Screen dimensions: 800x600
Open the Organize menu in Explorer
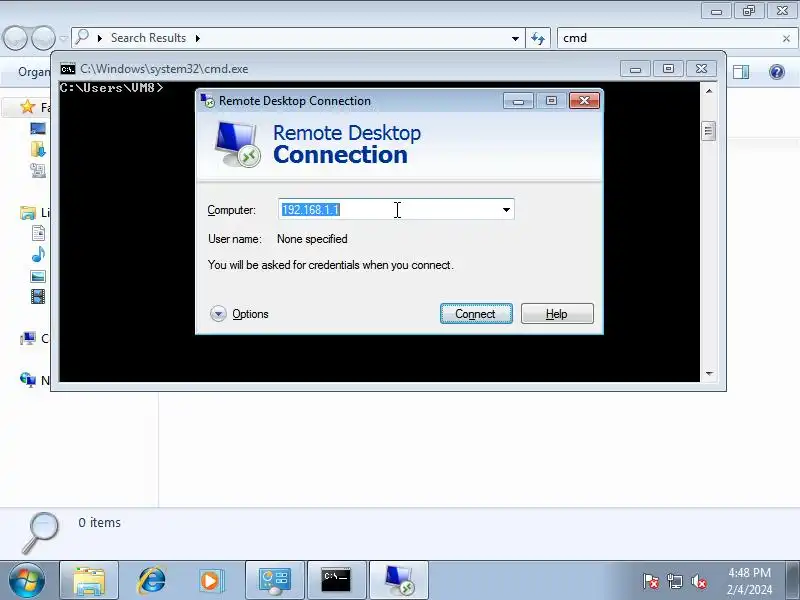(x=34, y=72)
